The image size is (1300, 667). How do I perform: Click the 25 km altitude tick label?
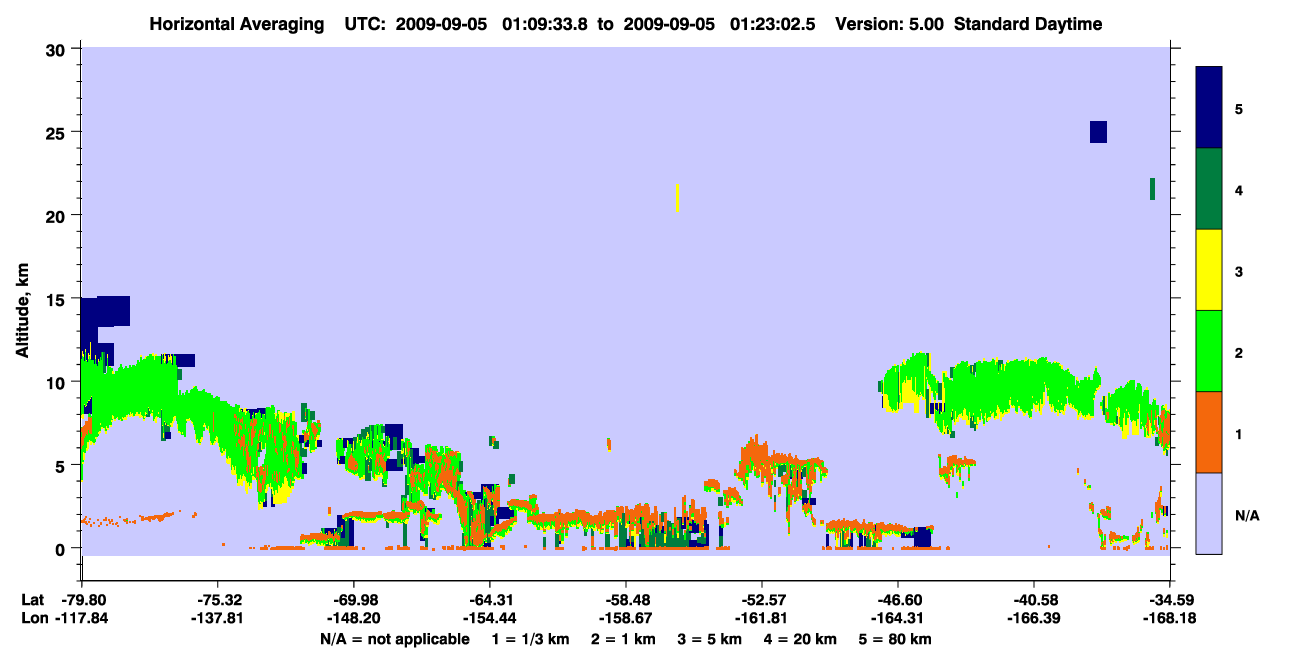coord(58,132)
